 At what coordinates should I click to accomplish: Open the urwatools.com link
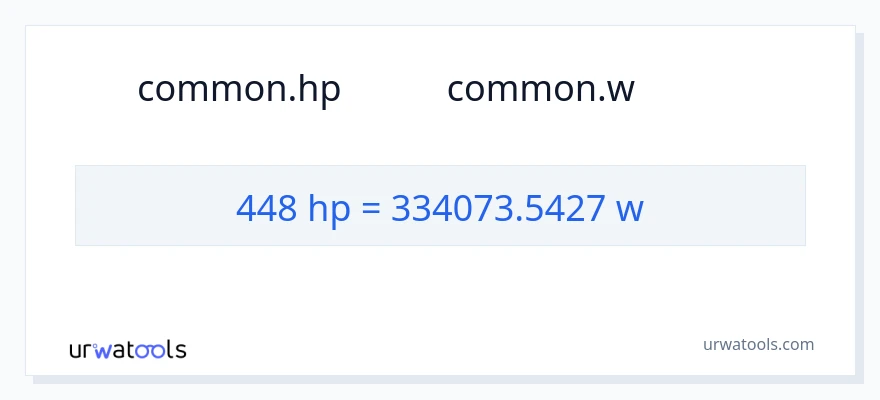pyautogui.click(x=758, y=344)
